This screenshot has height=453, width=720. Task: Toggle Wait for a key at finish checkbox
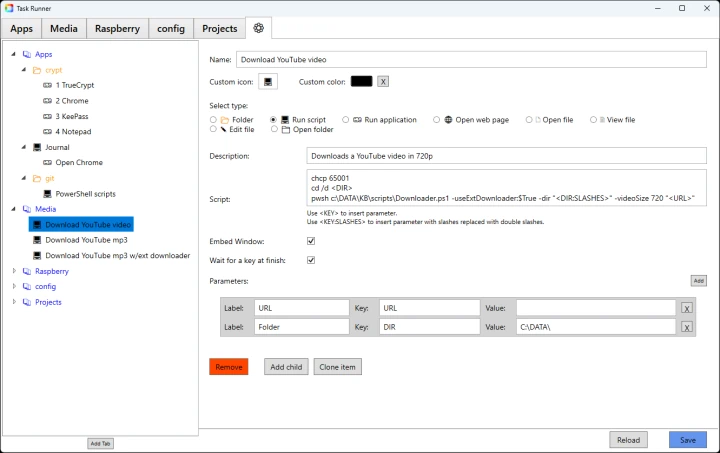click(311, 260)
